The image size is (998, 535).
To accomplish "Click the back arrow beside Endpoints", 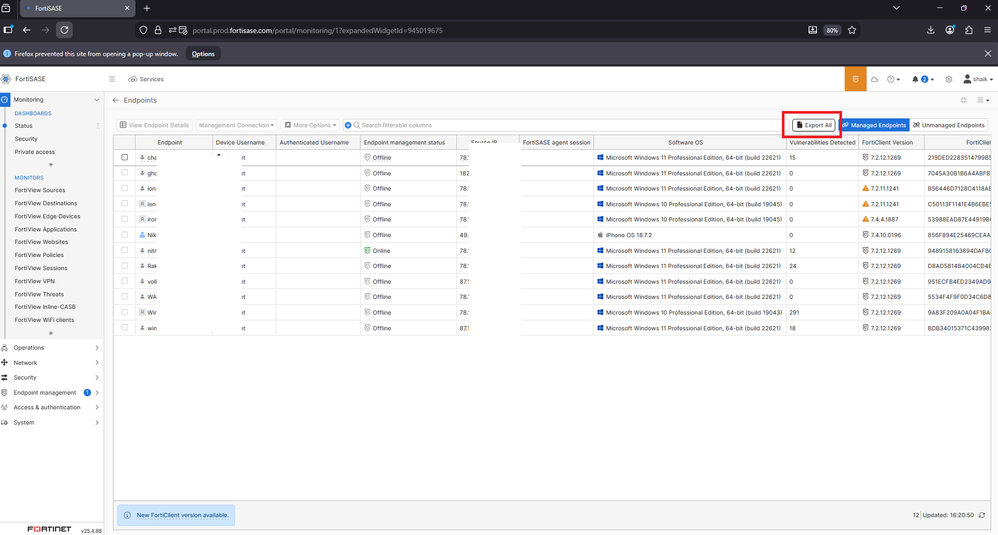I will [x=115, y=100].
